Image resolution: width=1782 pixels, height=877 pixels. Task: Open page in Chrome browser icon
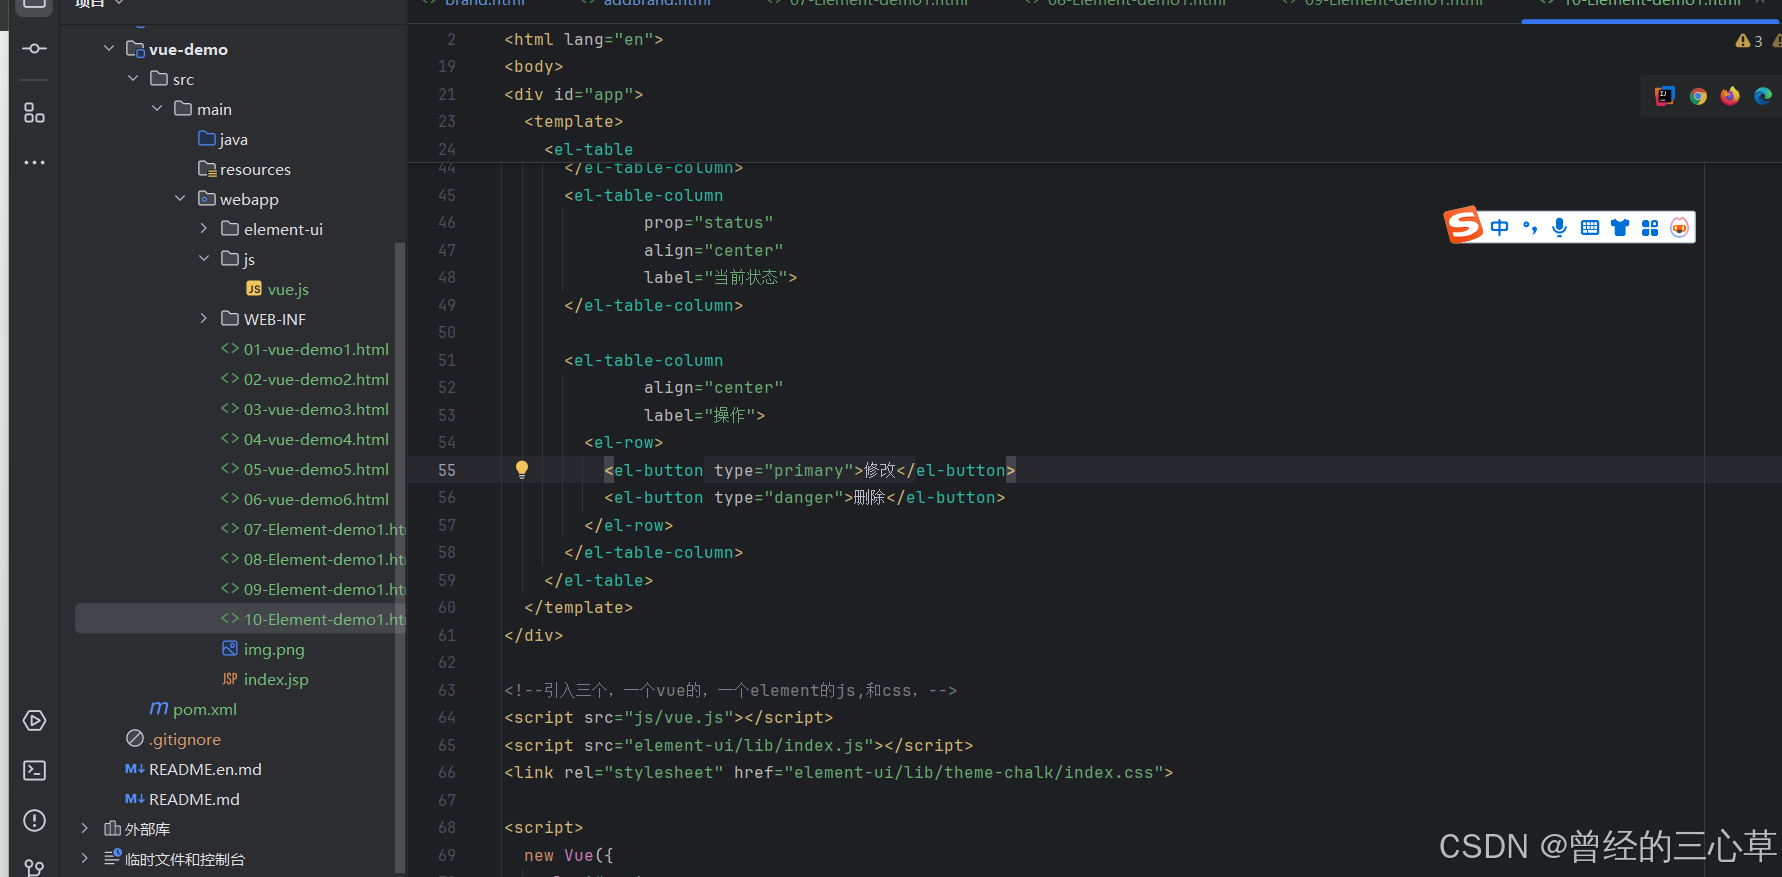1698,96
